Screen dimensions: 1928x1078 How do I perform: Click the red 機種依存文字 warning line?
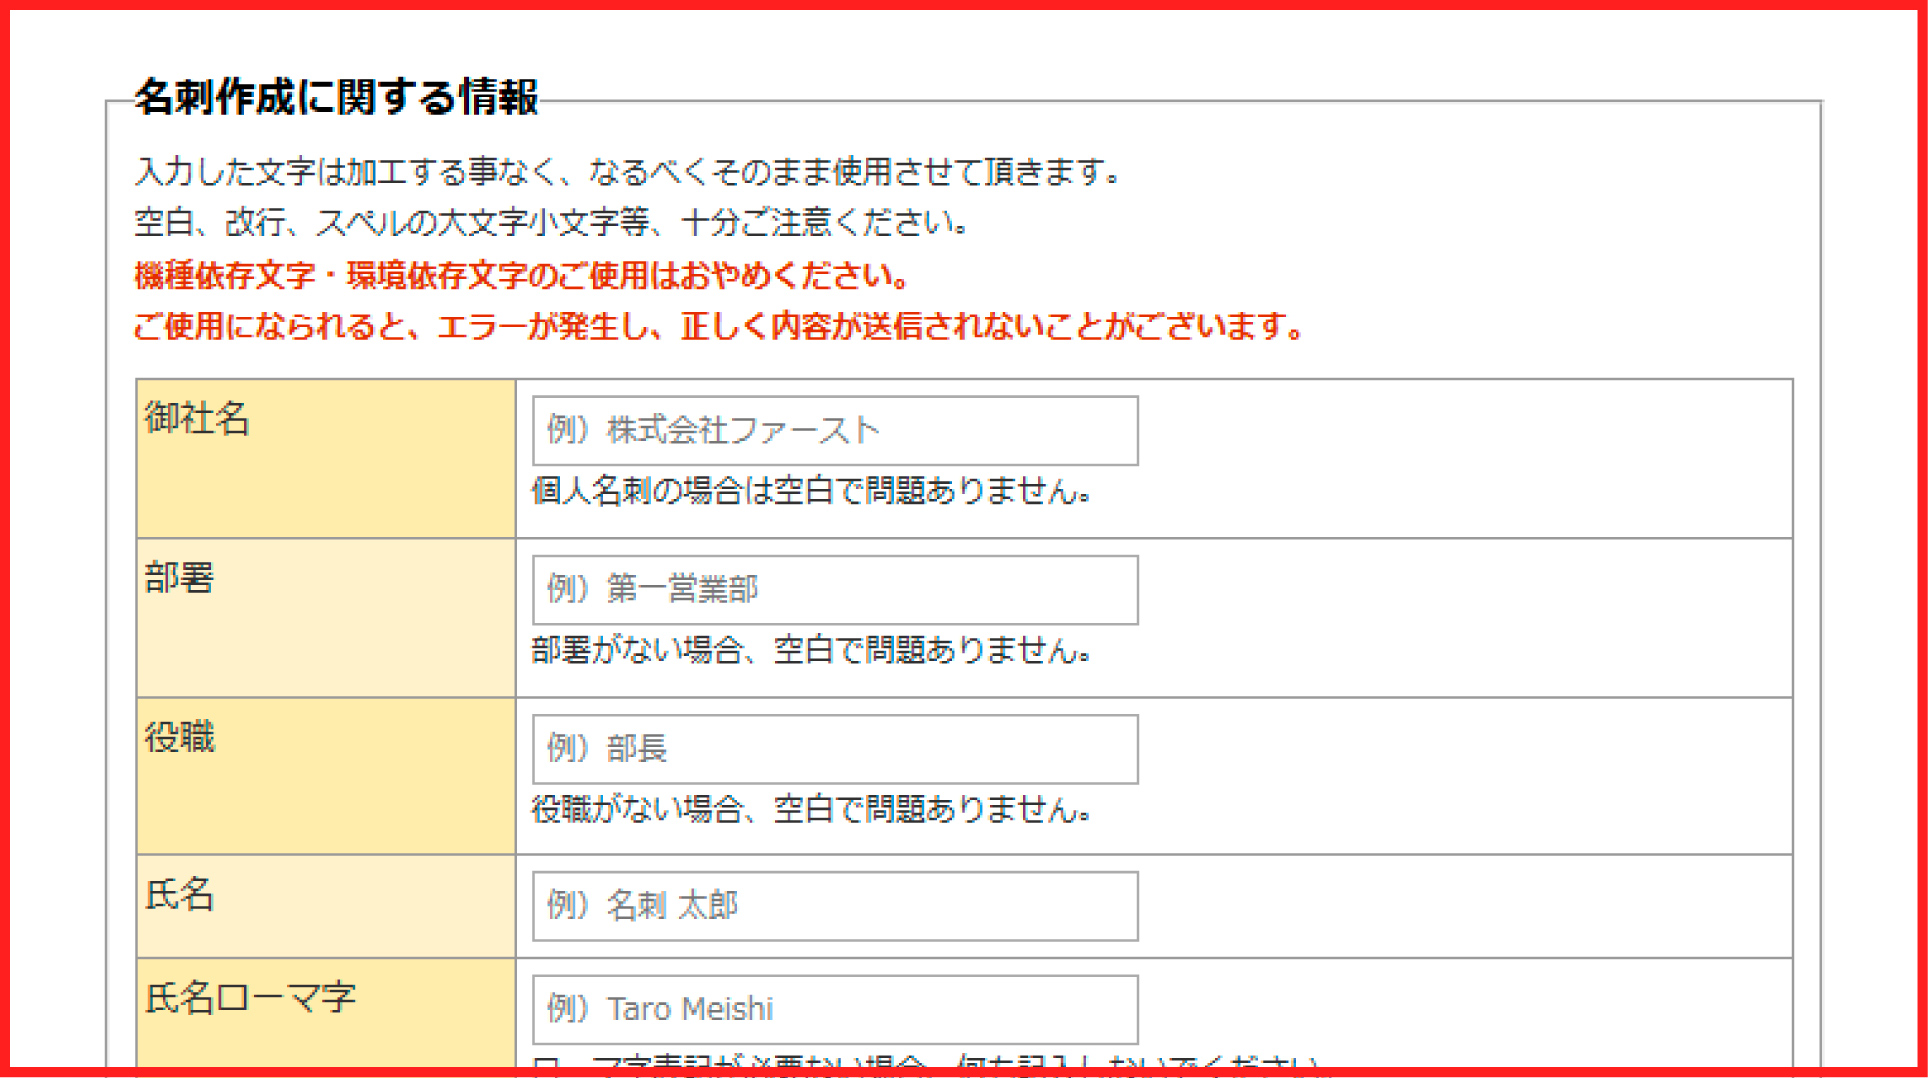click(521, 276)
